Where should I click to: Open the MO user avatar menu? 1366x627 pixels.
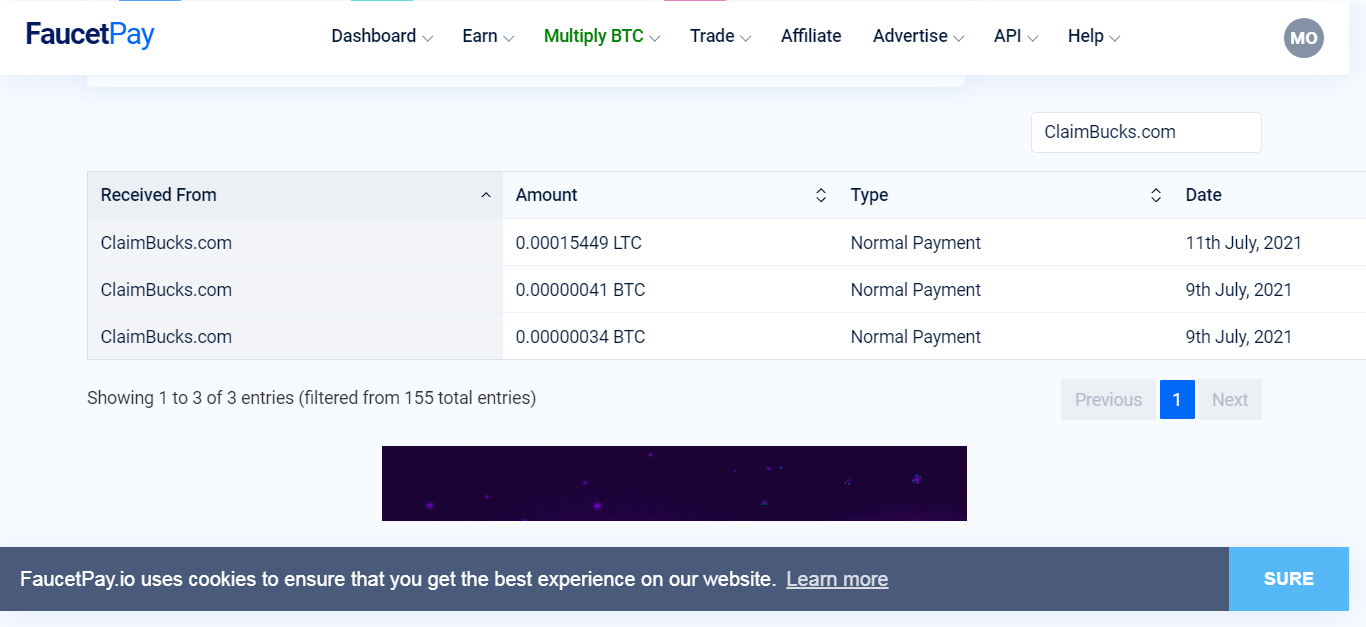pos(1303,38)
